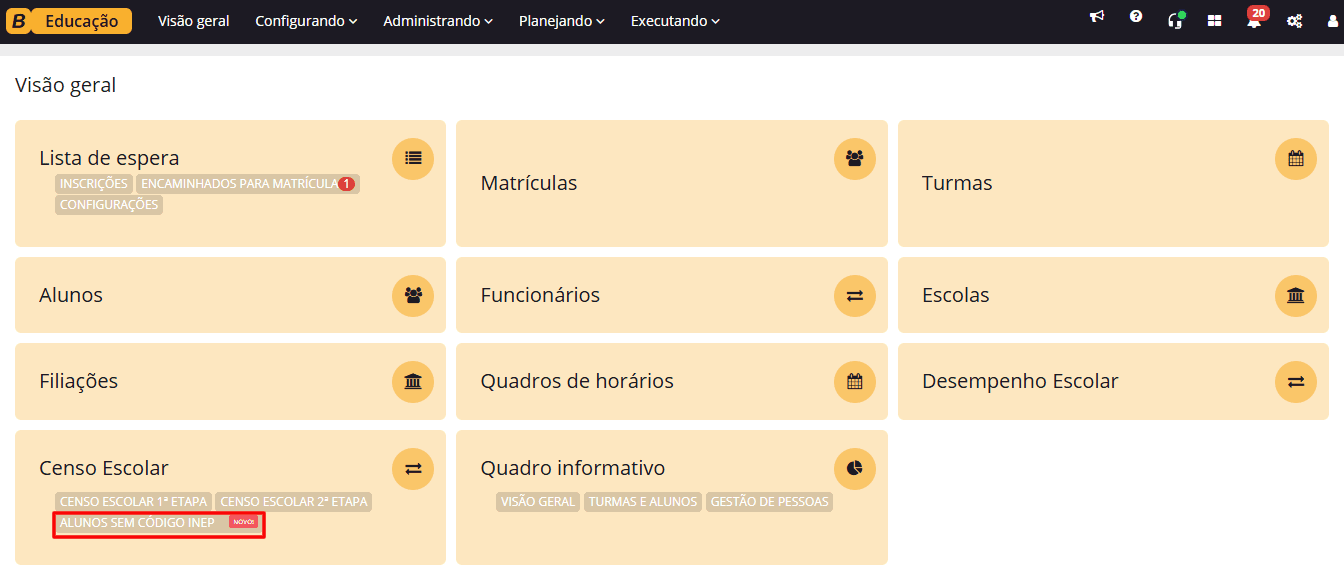Image resolution: width=1344 pixels, height=571 pixels.
Task: Open the Funcionários card
Action: pyautogui.click(x=672, y=295)
